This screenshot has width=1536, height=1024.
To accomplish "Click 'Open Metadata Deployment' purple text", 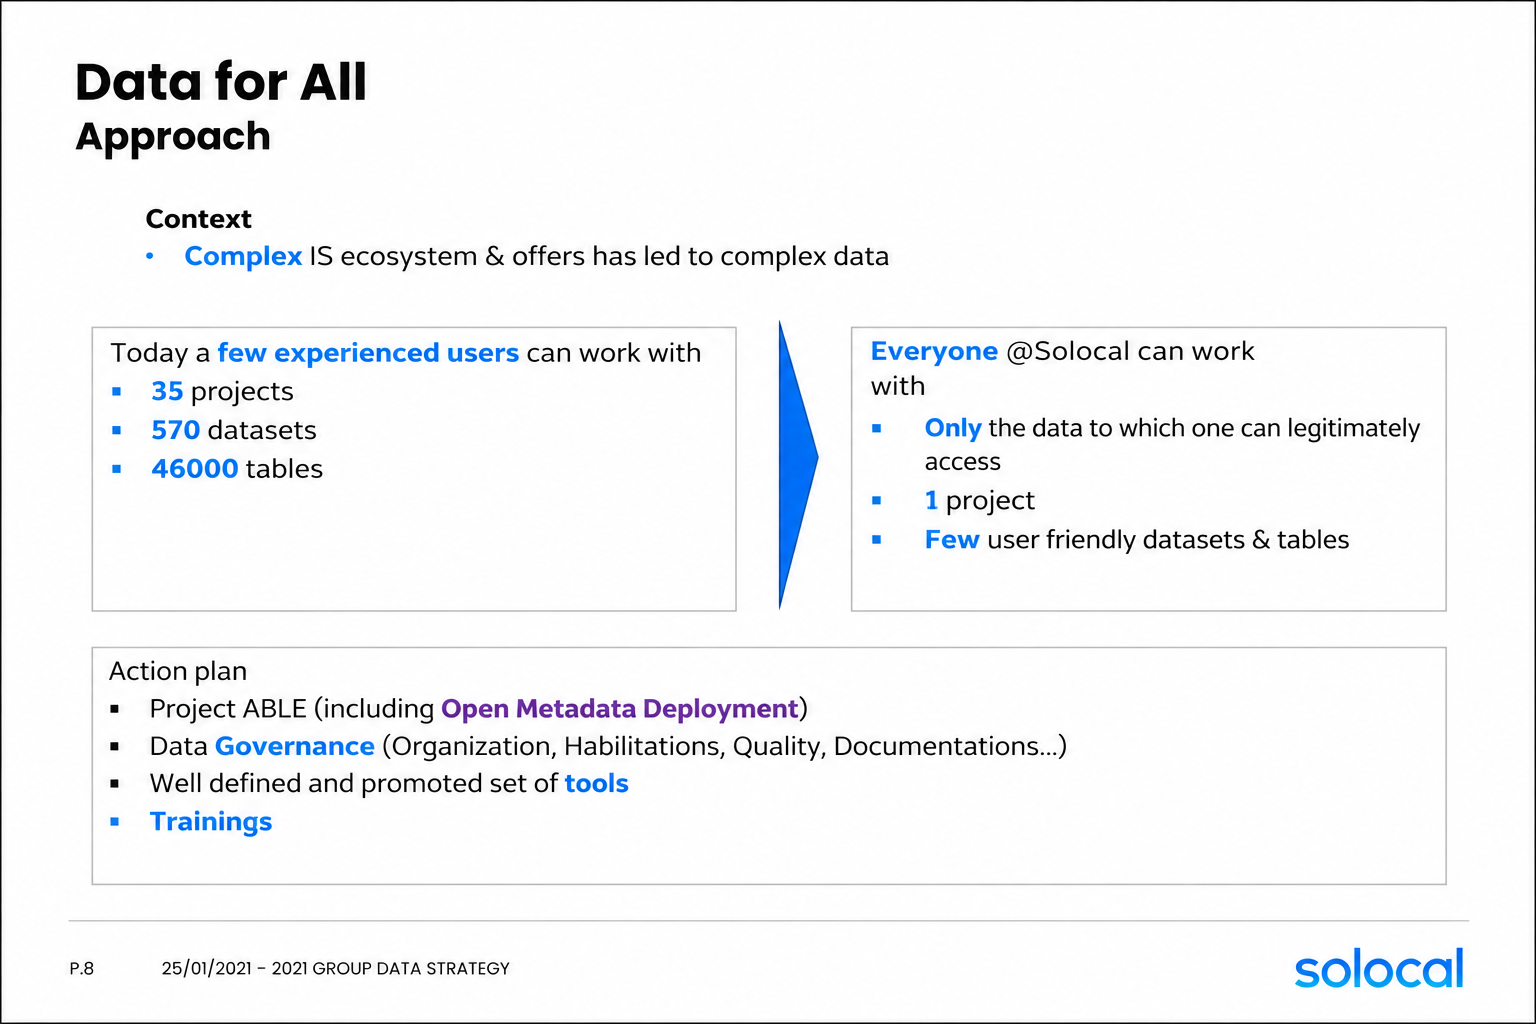I will point(620,709).
